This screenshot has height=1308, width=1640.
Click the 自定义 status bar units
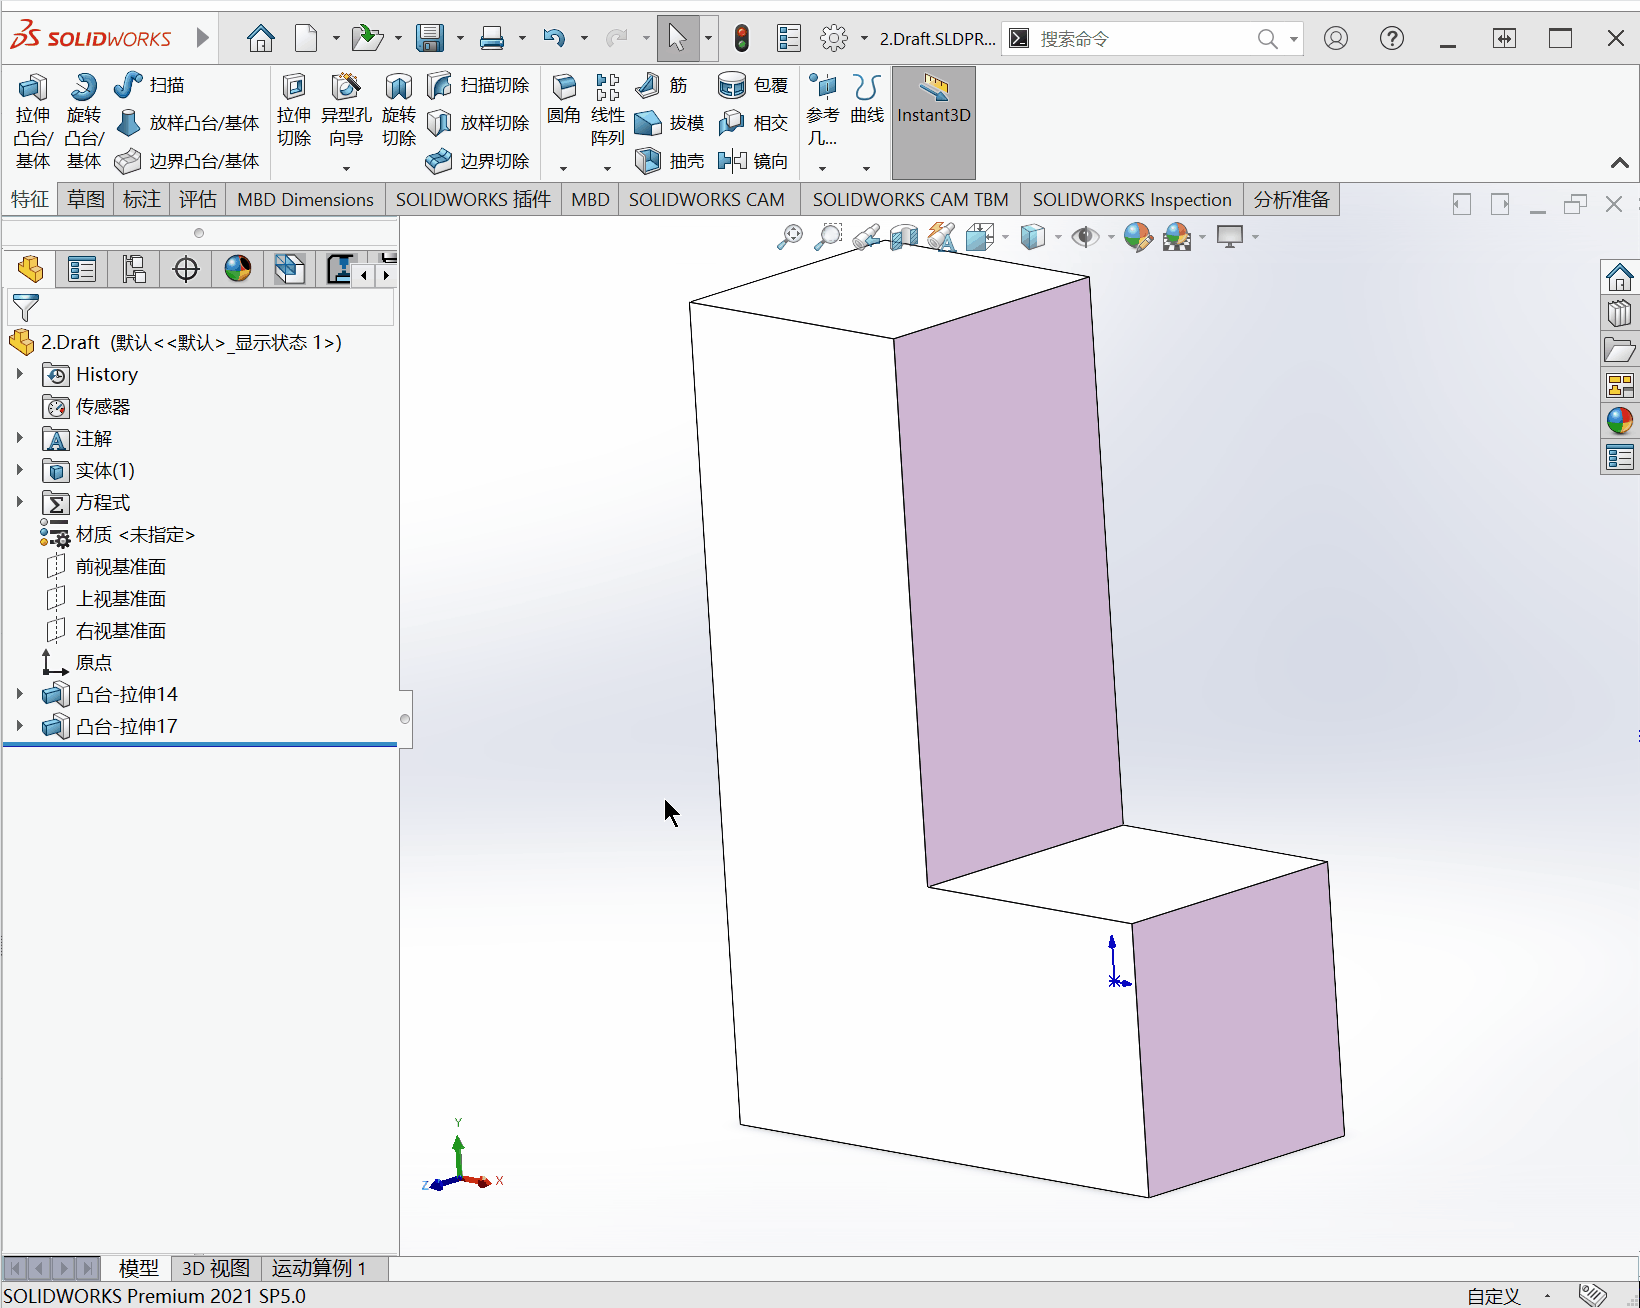click(1493, 1296)
